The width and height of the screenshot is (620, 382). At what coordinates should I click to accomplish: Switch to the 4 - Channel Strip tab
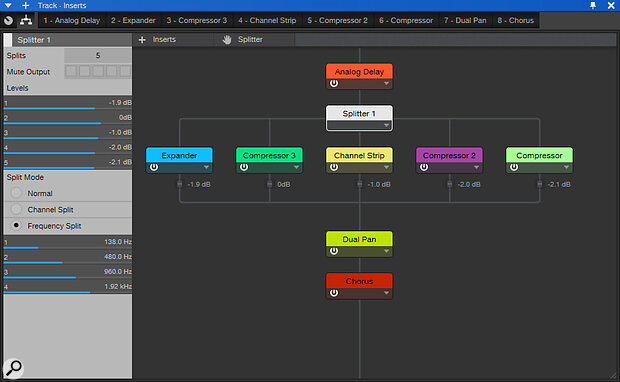click(267, 20)
